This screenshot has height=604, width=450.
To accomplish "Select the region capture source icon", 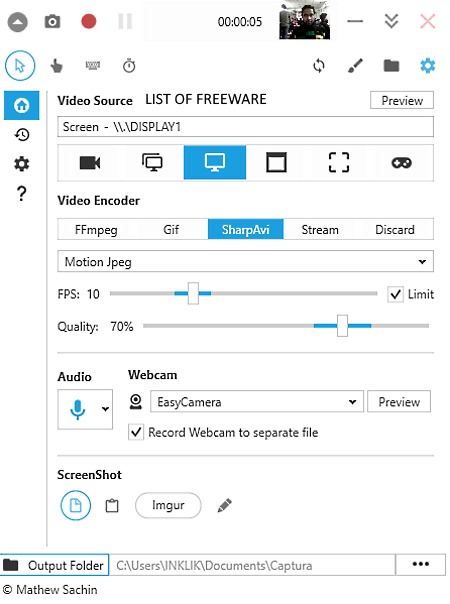I will [339, 163].
